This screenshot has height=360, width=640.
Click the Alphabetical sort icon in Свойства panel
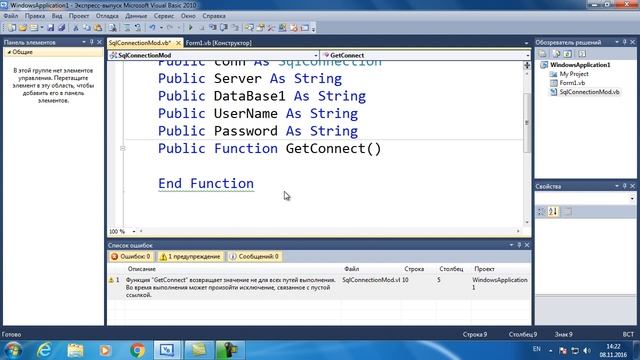click(x=553, y=211)
